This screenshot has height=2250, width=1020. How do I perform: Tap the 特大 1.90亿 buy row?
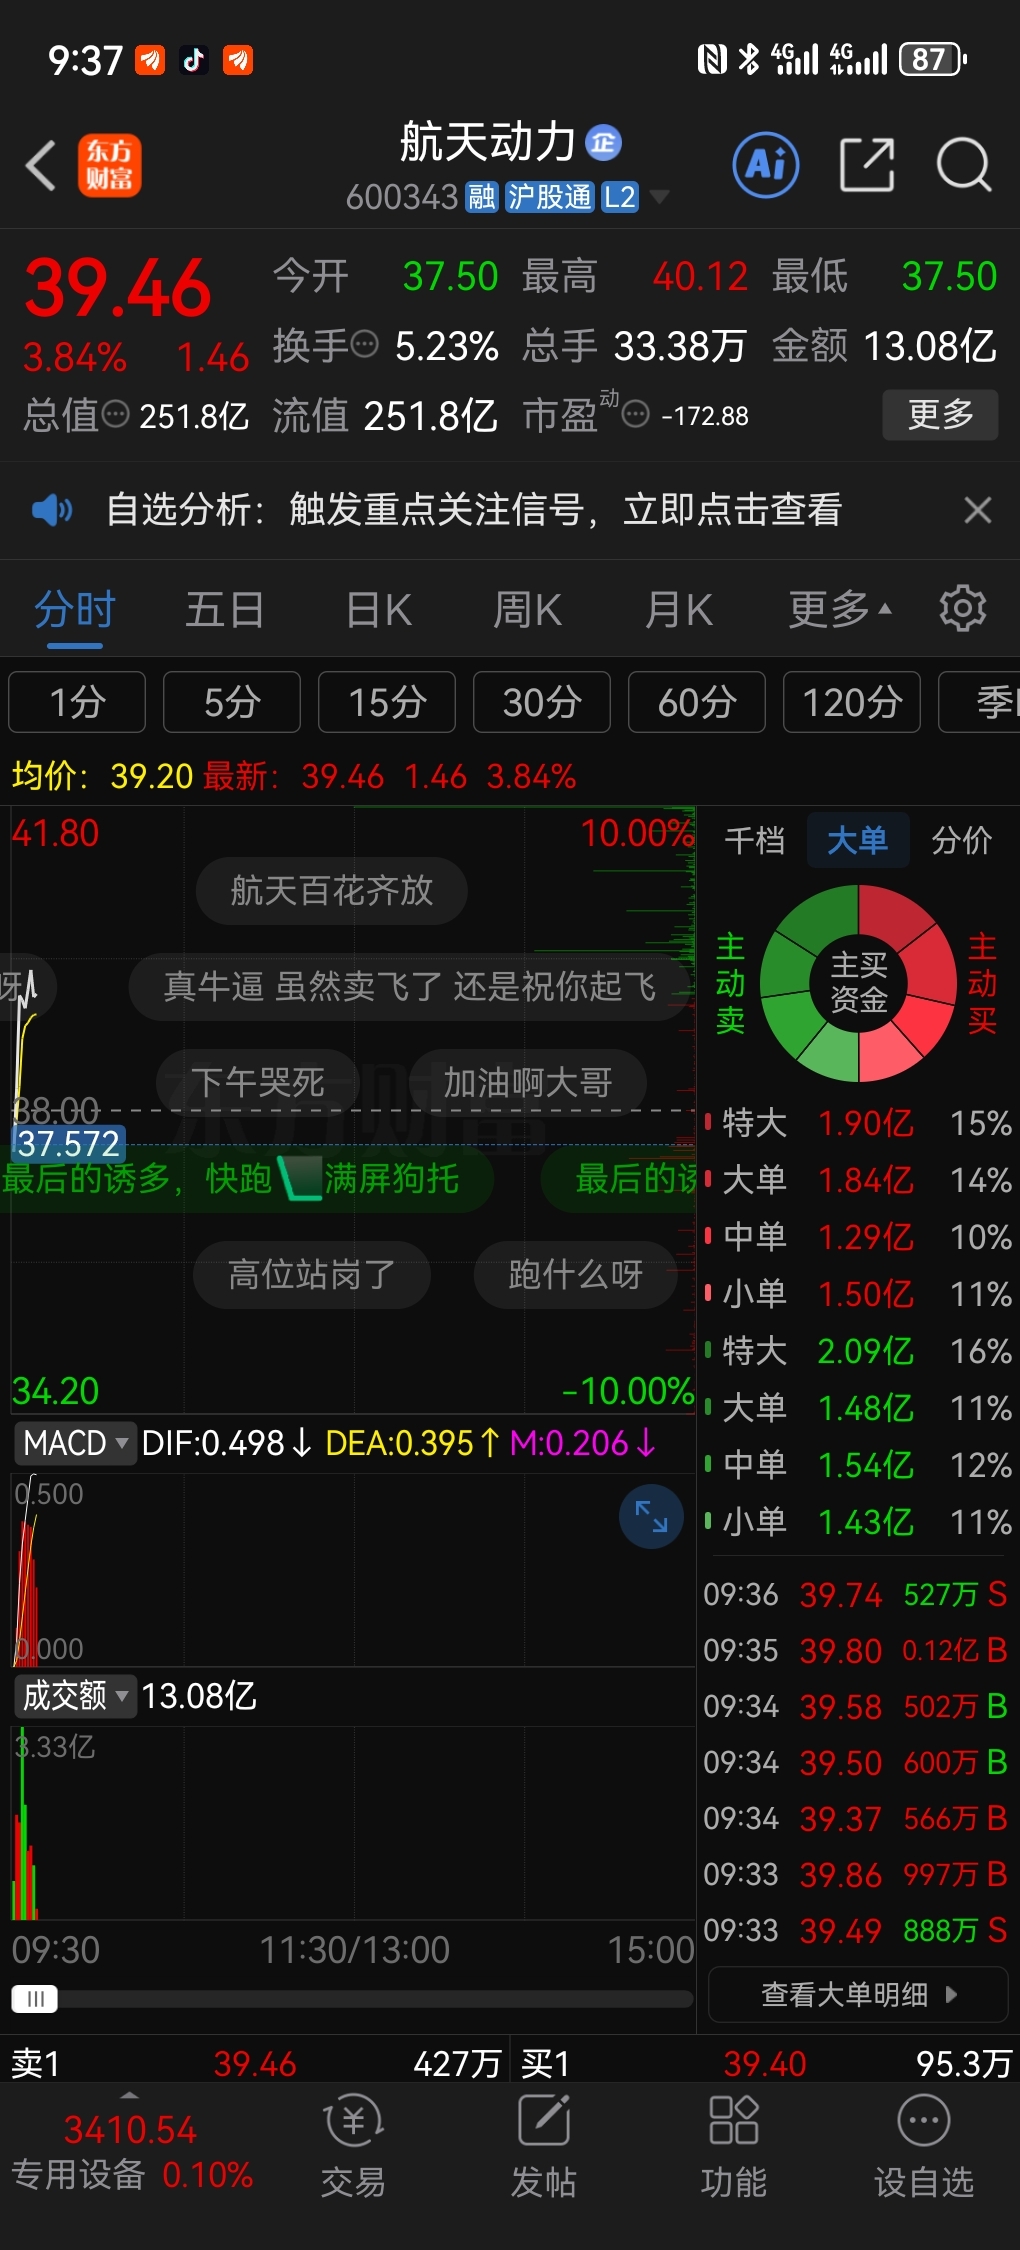[x=858, y=1123]
